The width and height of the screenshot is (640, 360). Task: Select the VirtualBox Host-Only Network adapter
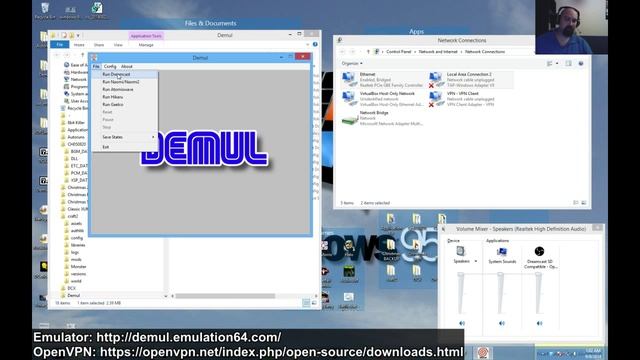click(x=382, y=99)
